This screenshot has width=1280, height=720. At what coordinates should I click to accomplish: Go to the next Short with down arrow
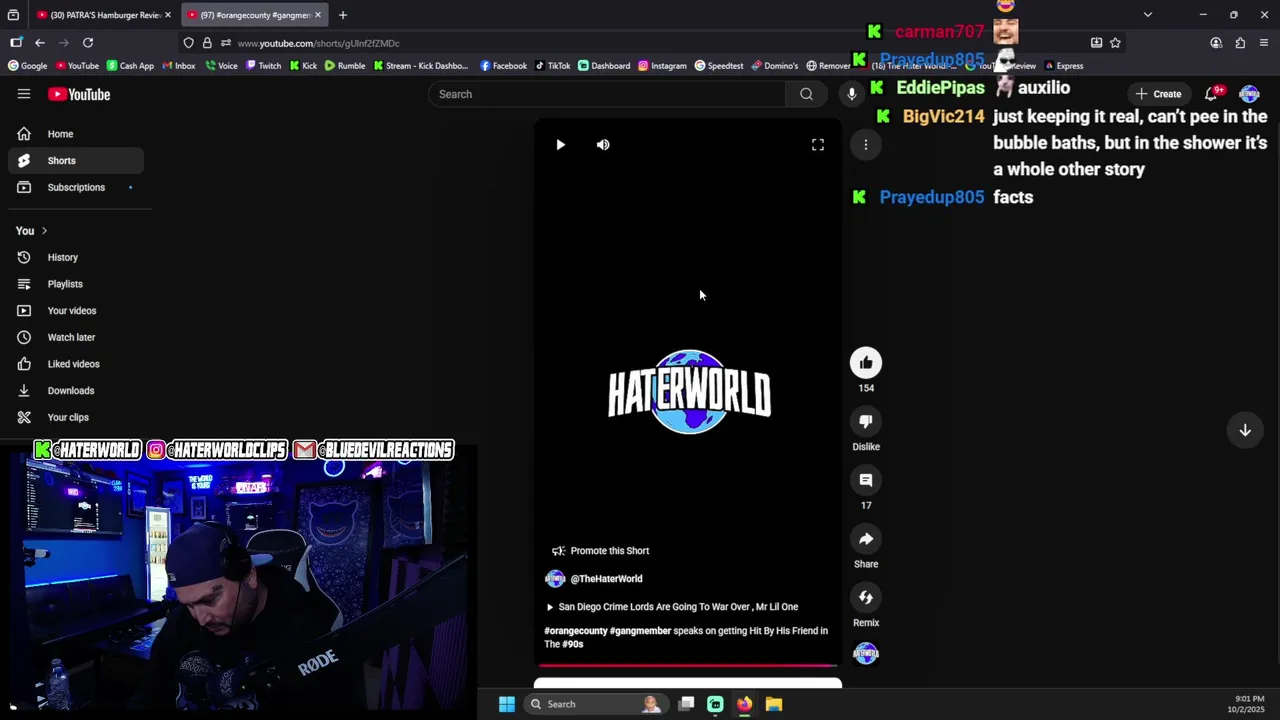coord(1245,430)
